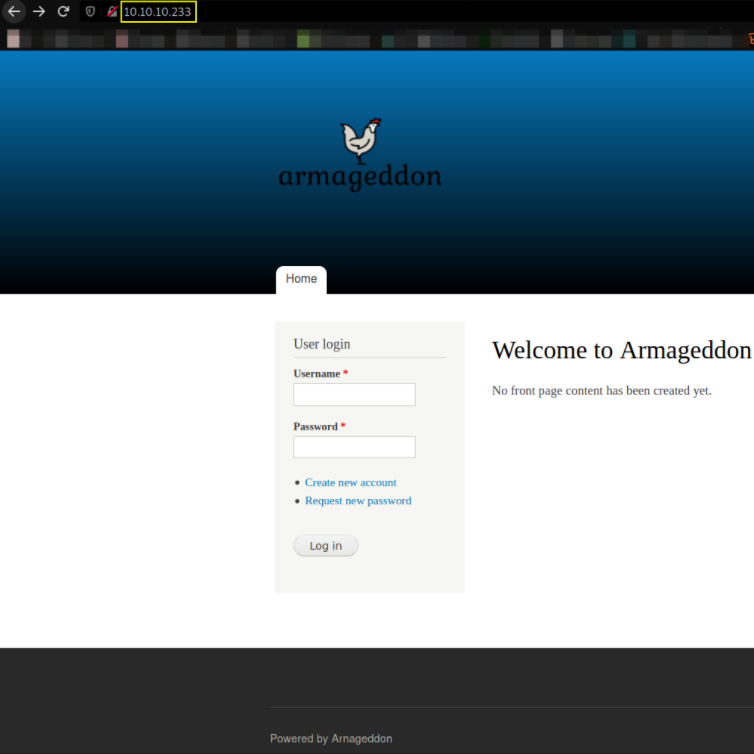Click the armageddon rooster logo
This screenshot has height=754, width=754.
point(361,141)
